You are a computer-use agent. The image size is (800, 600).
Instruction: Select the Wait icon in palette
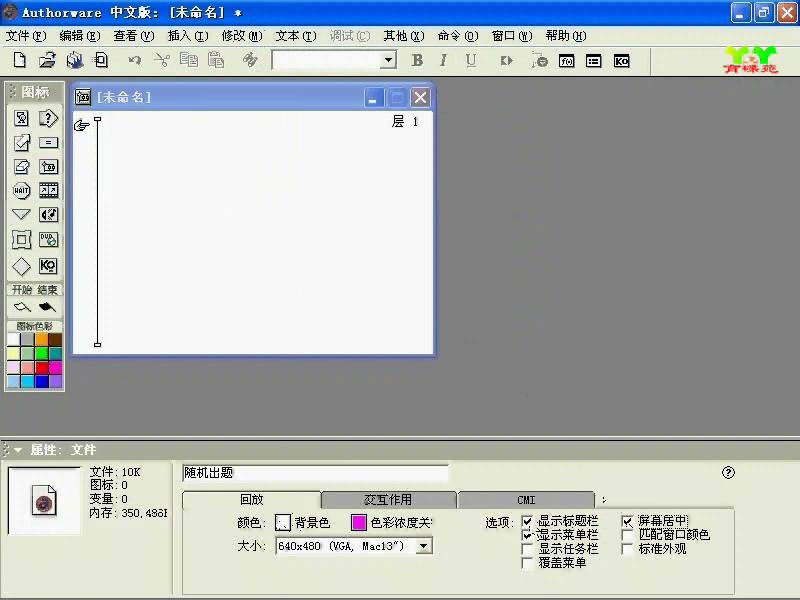21,191
